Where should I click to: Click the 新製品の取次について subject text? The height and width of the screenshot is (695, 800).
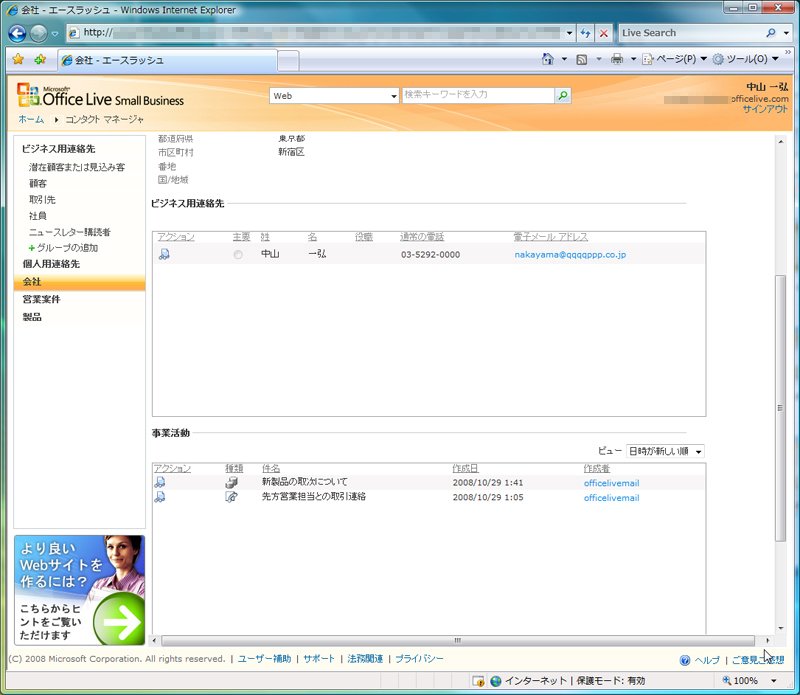point(305,482)
